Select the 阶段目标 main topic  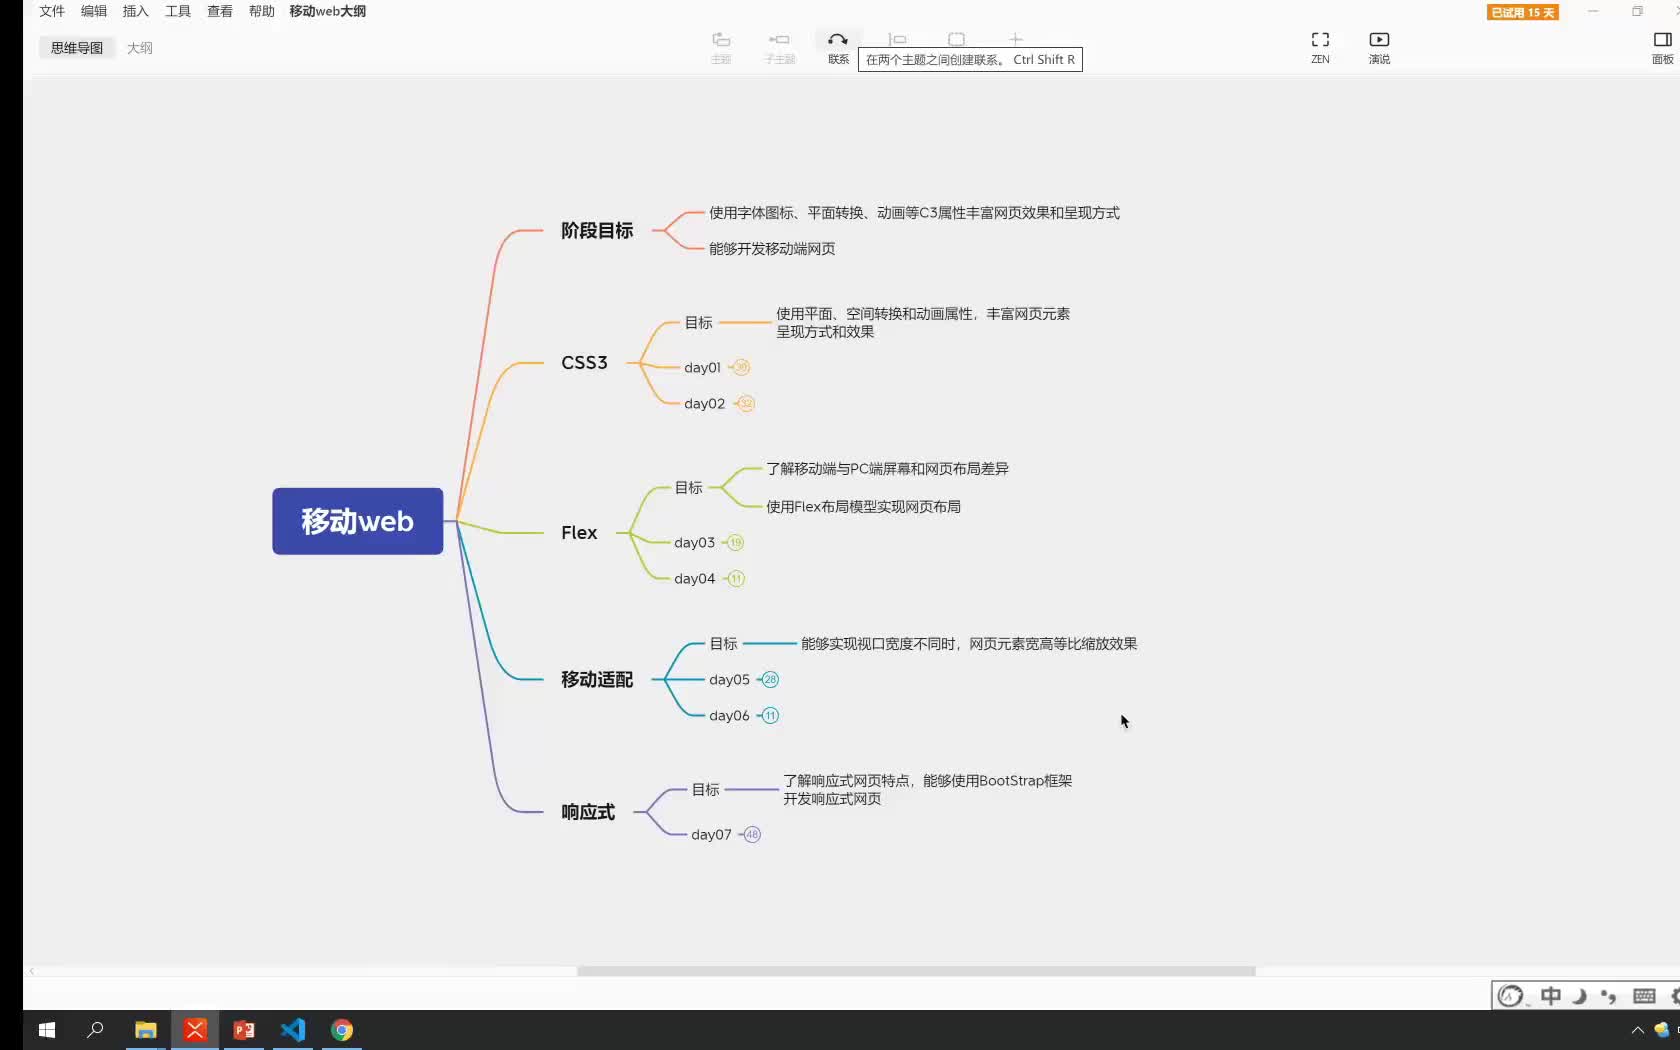pyautogui.click(x=597, y=231)
